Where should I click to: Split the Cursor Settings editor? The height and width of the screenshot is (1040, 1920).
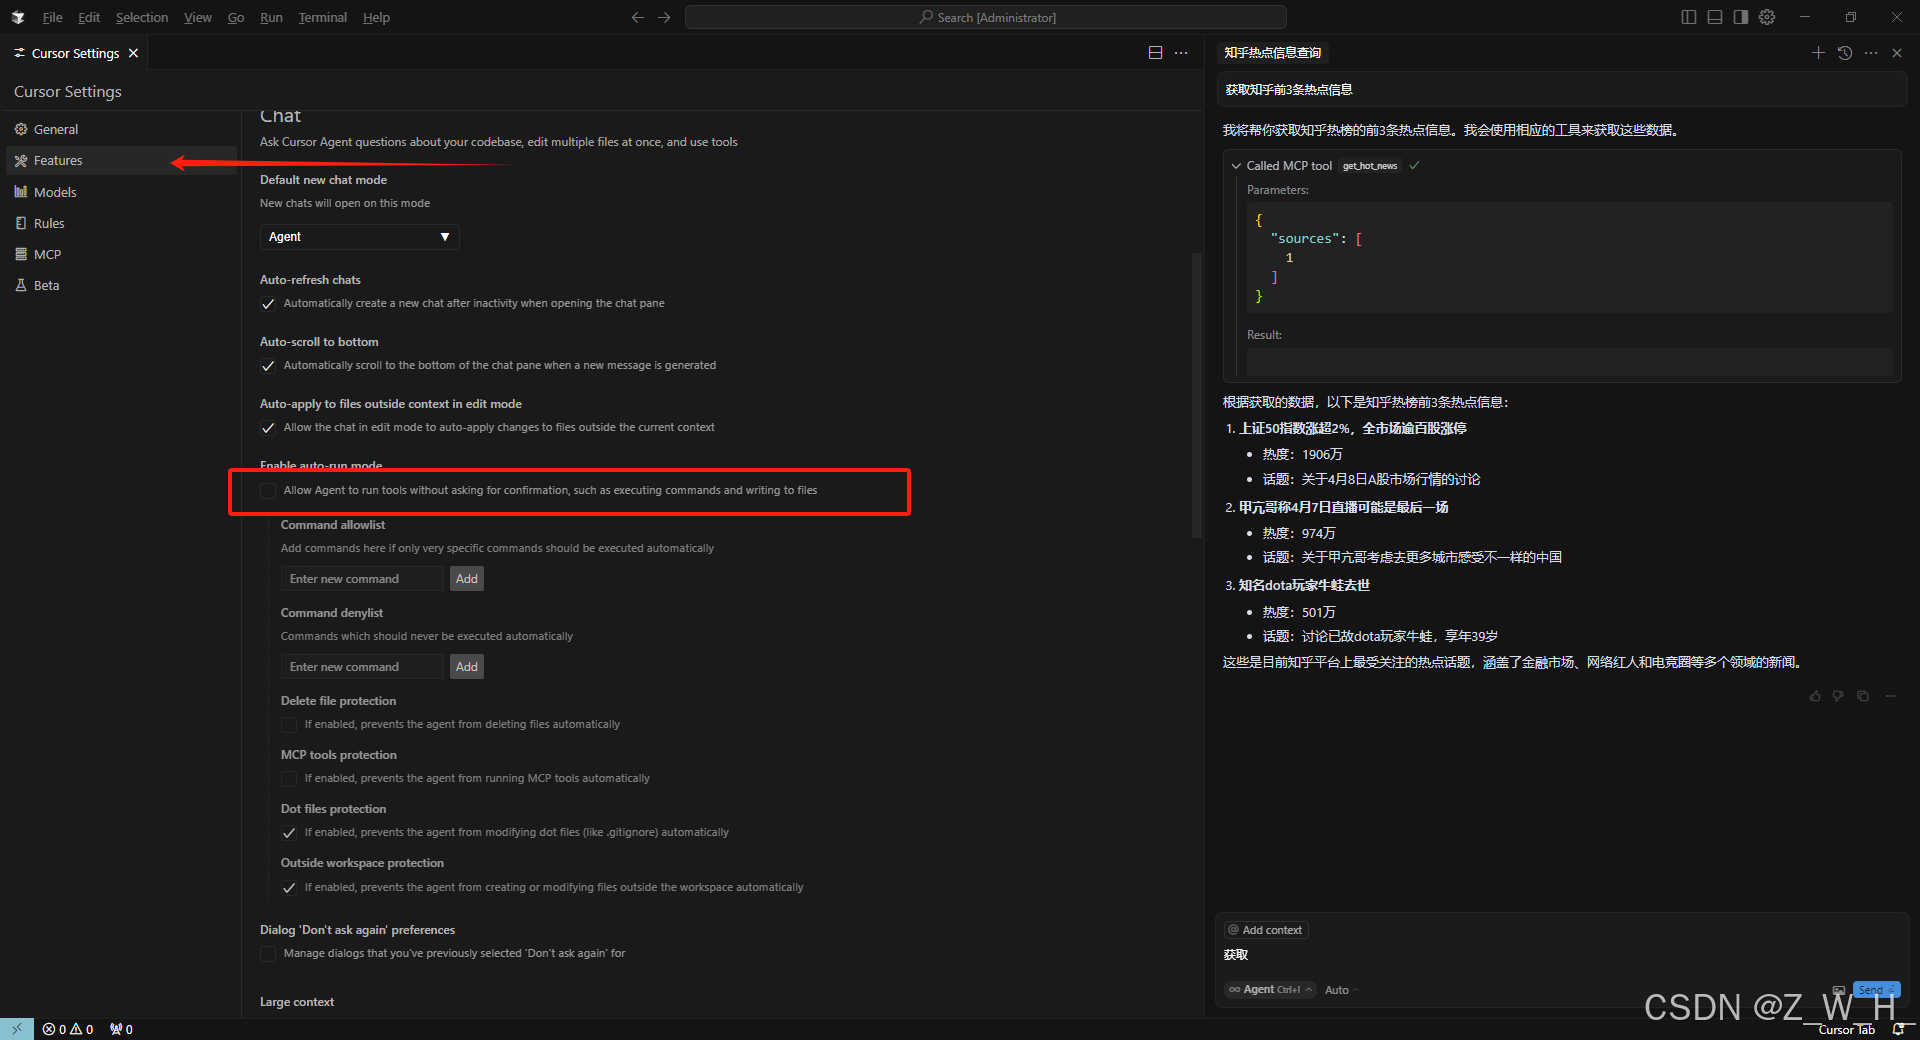click(x=1155, y=53)
